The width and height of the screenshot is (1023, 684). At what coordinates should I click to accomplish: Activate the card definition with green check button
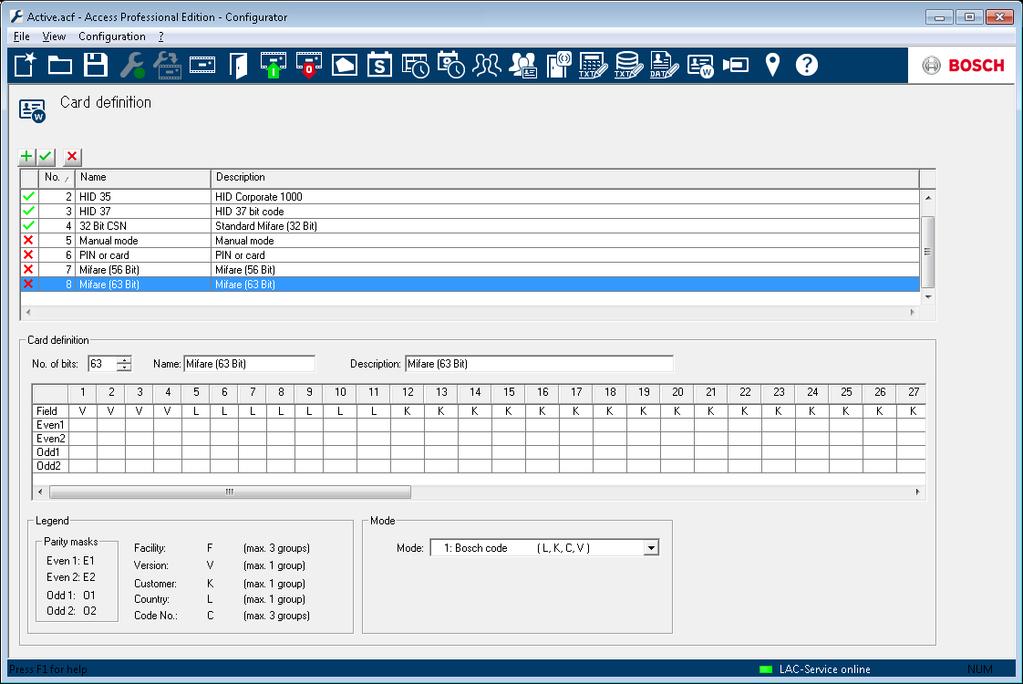tap(46, 157)
